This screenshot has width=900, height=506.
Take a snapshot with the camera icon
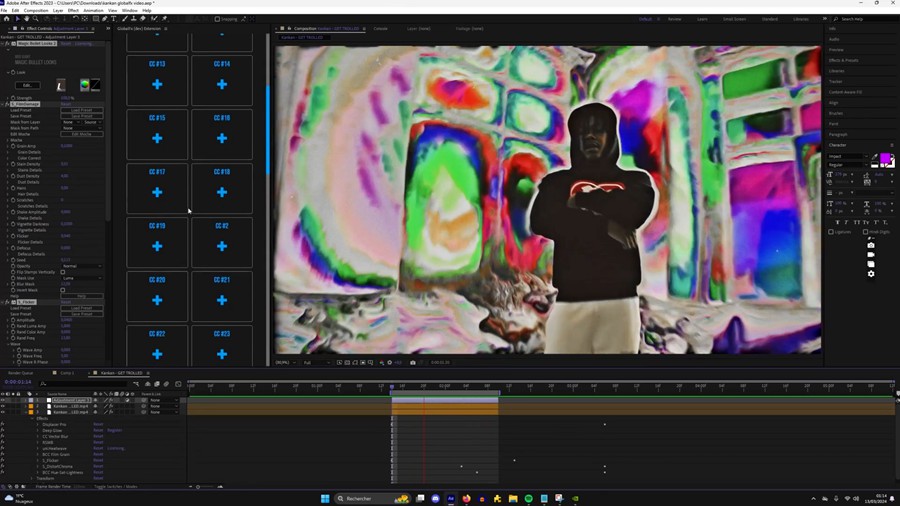pos(412,362)
